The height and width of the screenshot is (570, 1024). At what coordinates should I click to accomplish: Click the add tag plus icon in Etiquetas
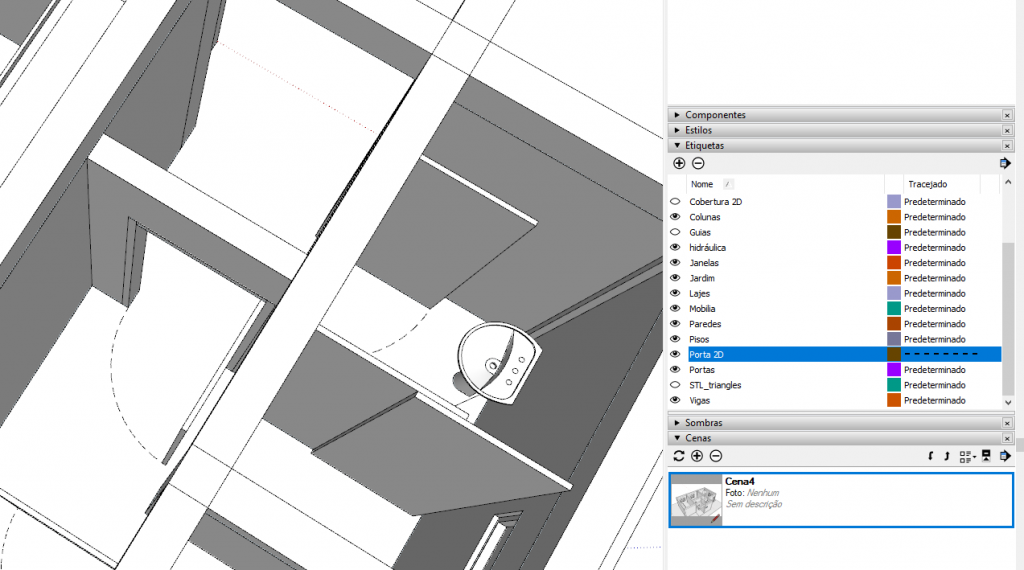point(679,163)
